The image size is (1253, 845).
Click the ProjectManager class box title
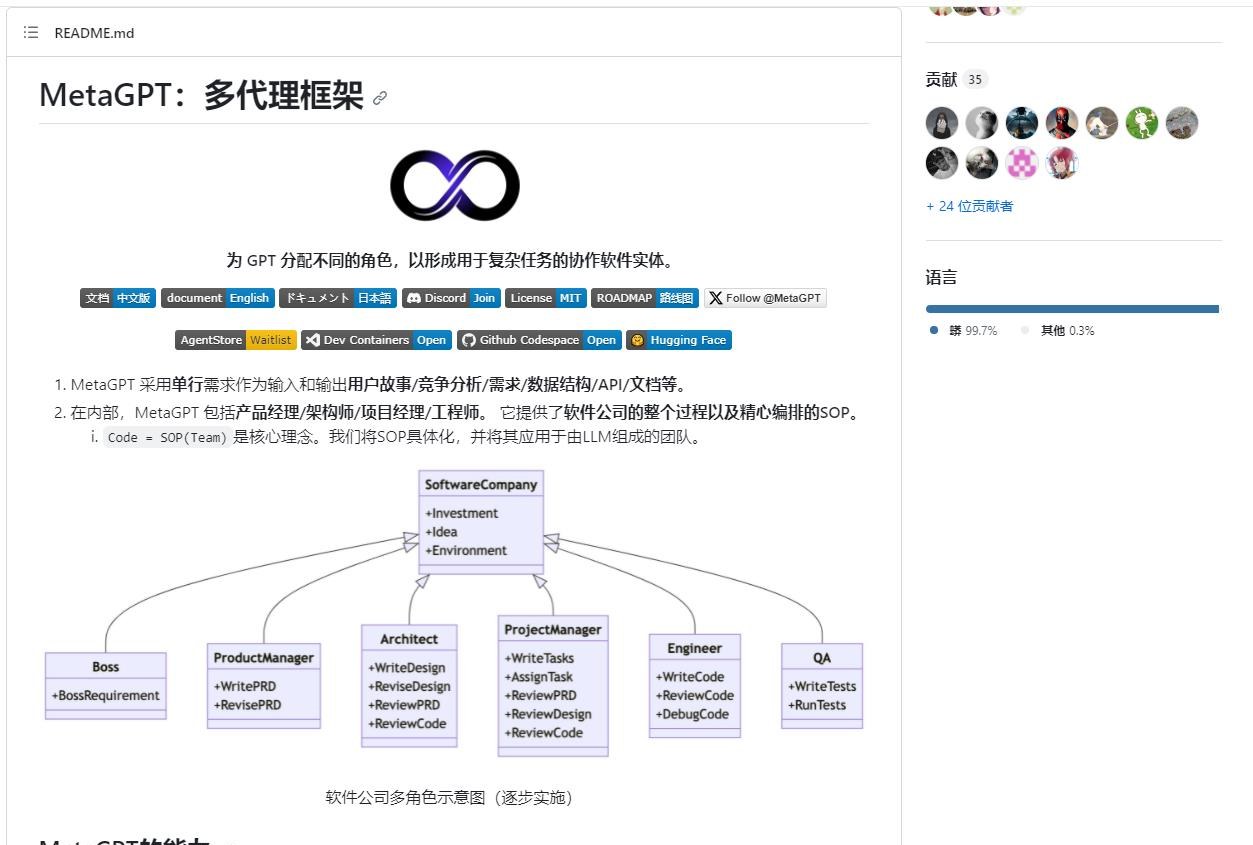tap(553, 630)
